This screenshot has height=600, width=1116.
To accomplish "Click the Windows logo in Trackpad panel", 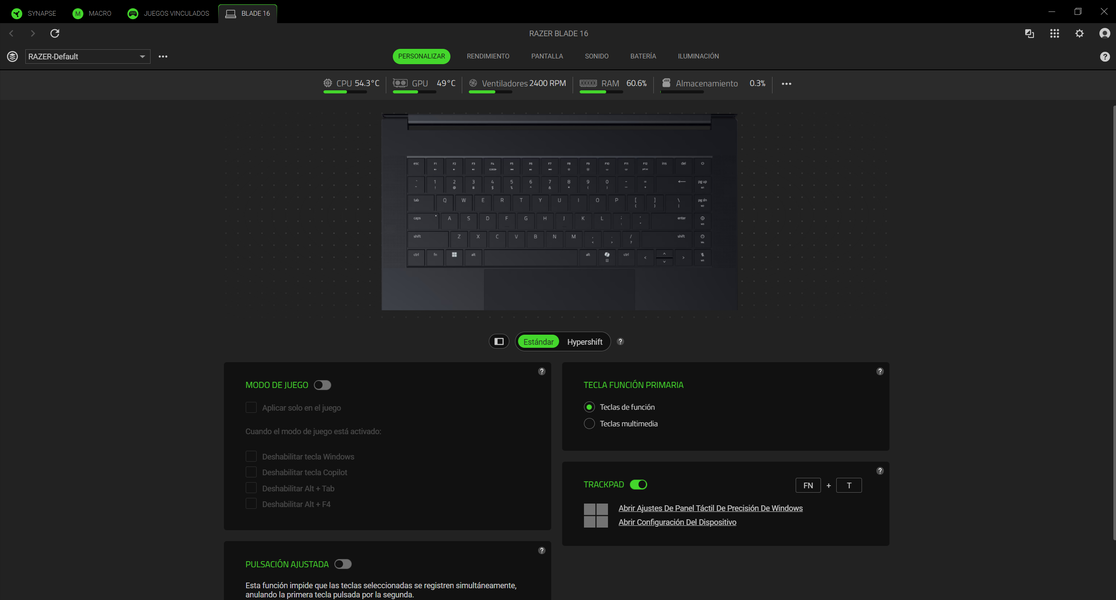I will [x=596, y=515].
